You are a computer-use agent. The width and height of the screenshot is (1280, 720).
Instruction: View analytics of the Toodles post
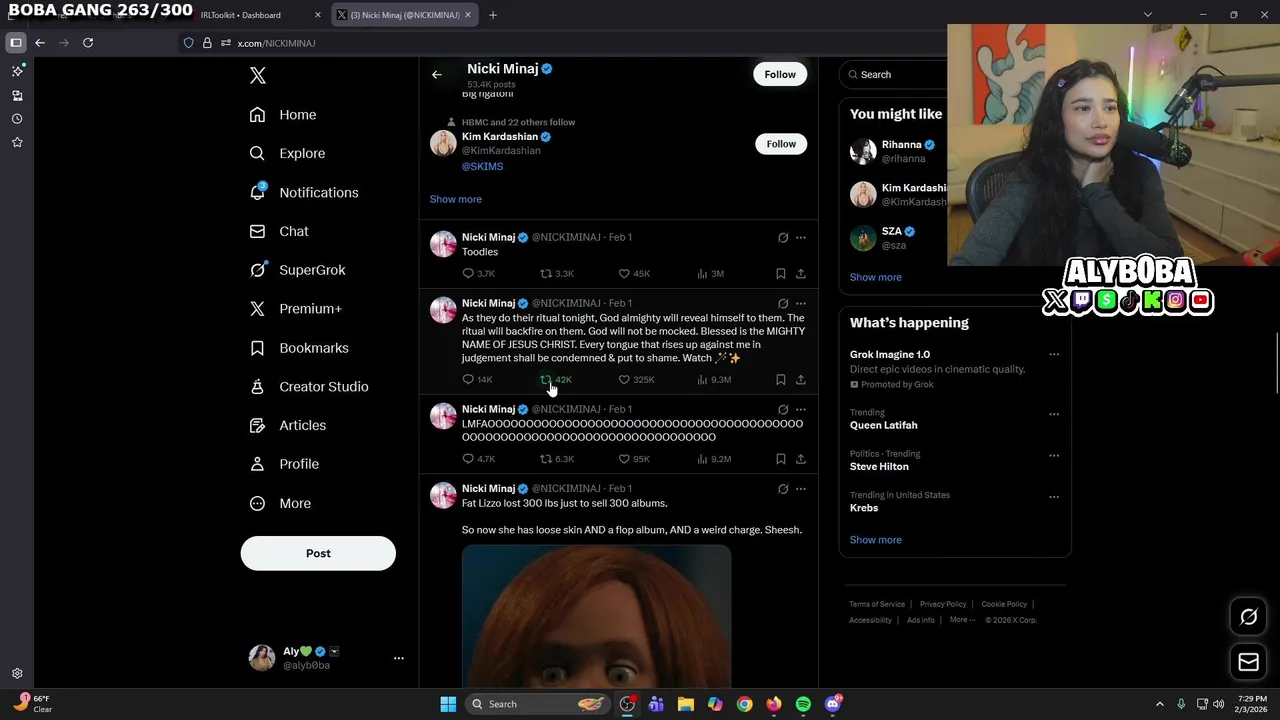710,273
